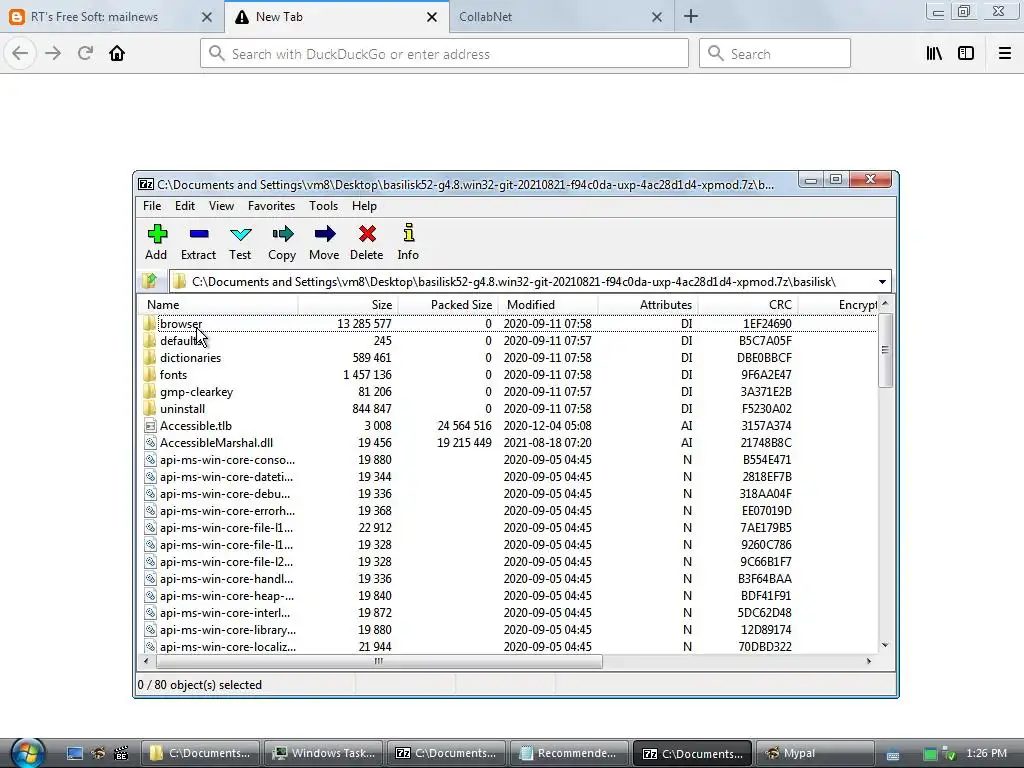Sort by the Attributes column header
The height and width of the screenshot is (768, 1024).
(648, 304)
